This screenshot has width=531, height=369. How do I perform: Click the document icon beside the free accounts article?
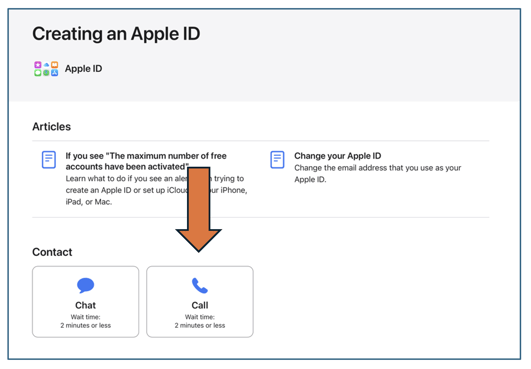pos(49,160)
